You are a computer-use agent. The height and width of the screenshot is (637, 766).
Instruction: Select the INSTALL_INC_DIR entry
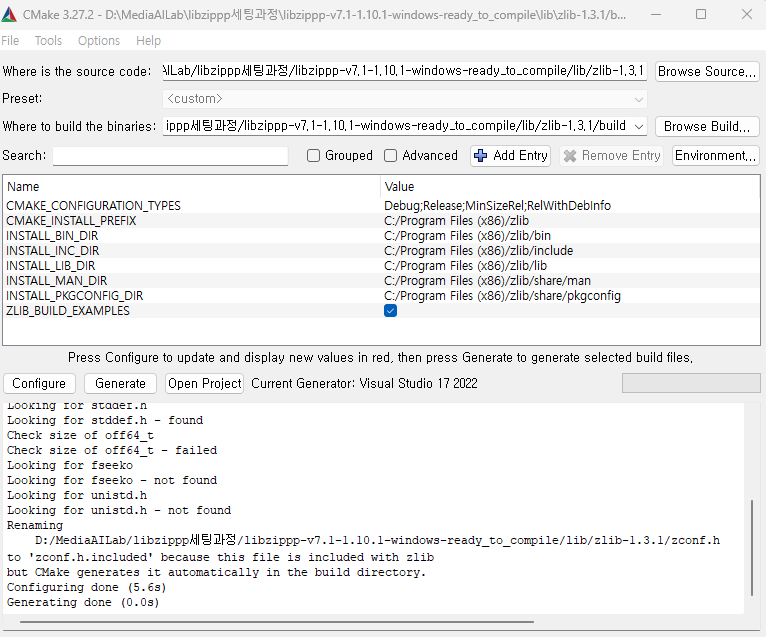point(53,251)
